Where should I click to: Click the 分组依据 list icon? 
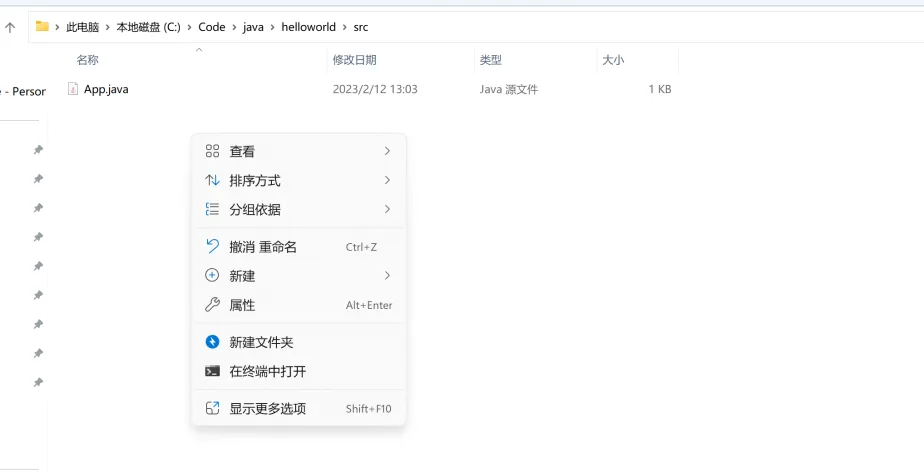[212, 209]
